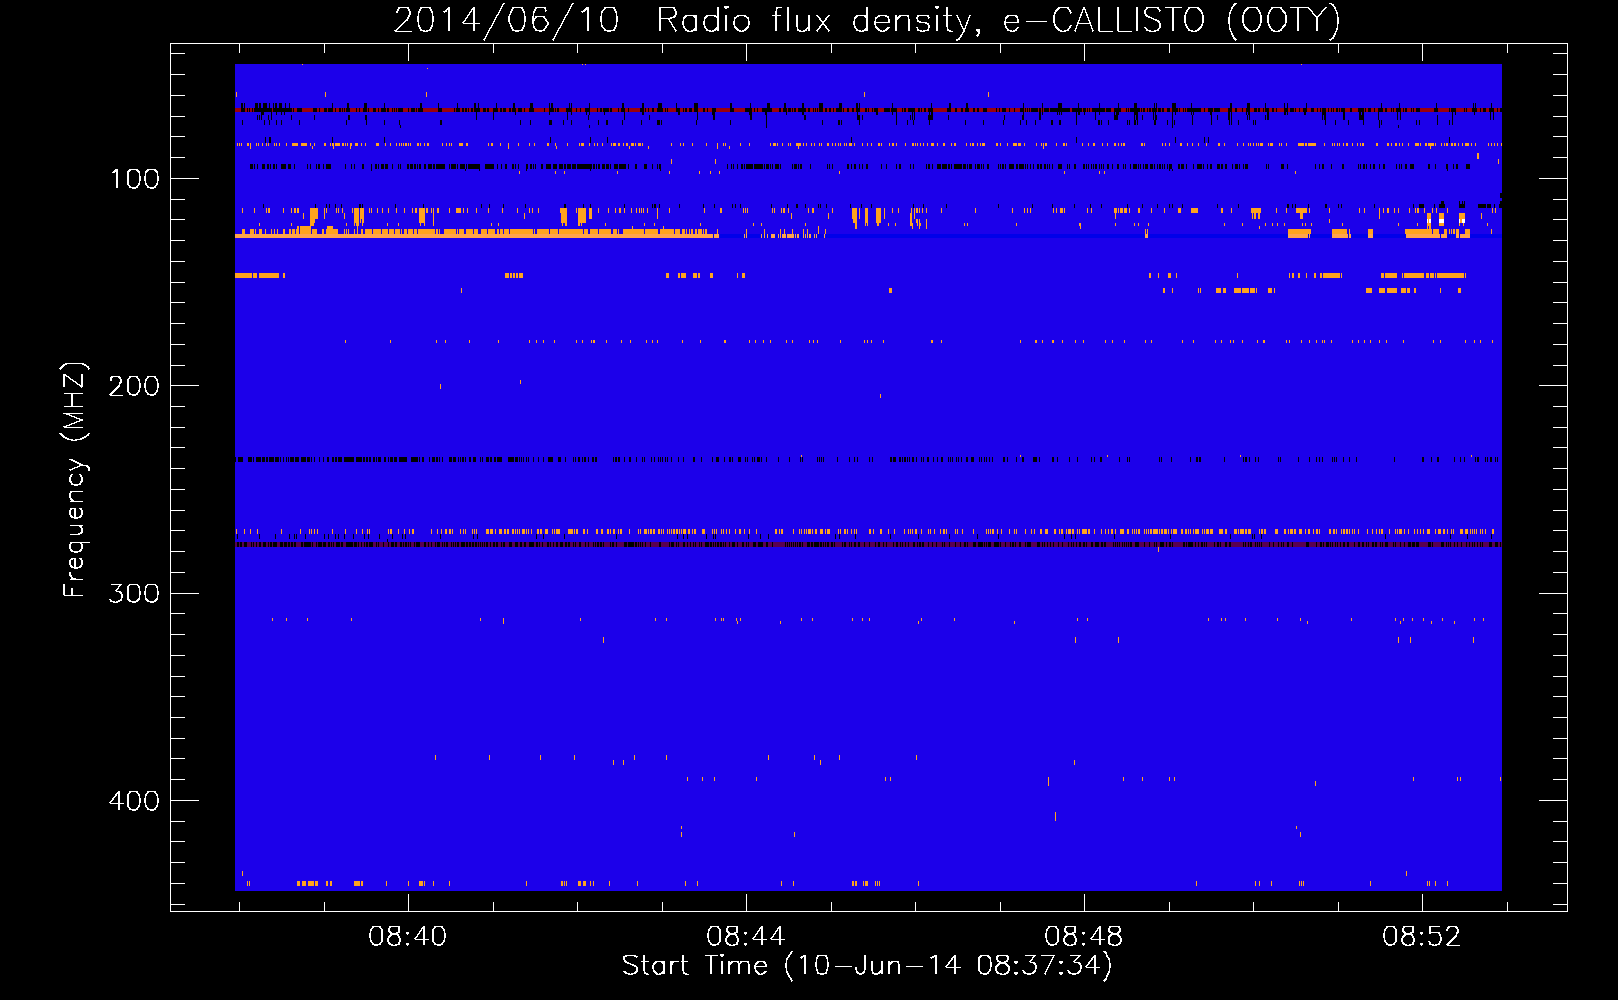Select the 200 frequency tick label
The image size is (1618, 1000).
click(x=135, y=387)
